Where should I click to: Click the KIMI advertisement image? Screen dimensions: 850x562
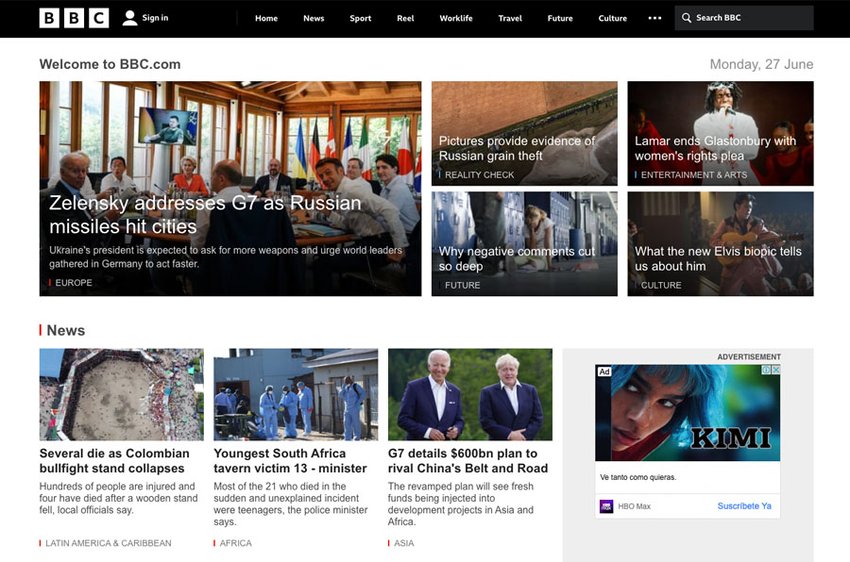coord(687,413)
